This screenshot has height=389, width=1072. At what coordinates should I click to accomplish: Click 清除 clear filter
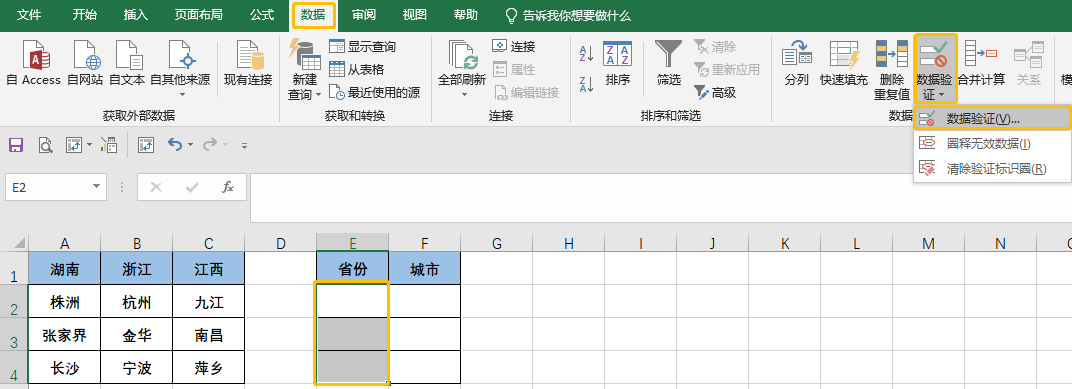(x=715, y=46)
